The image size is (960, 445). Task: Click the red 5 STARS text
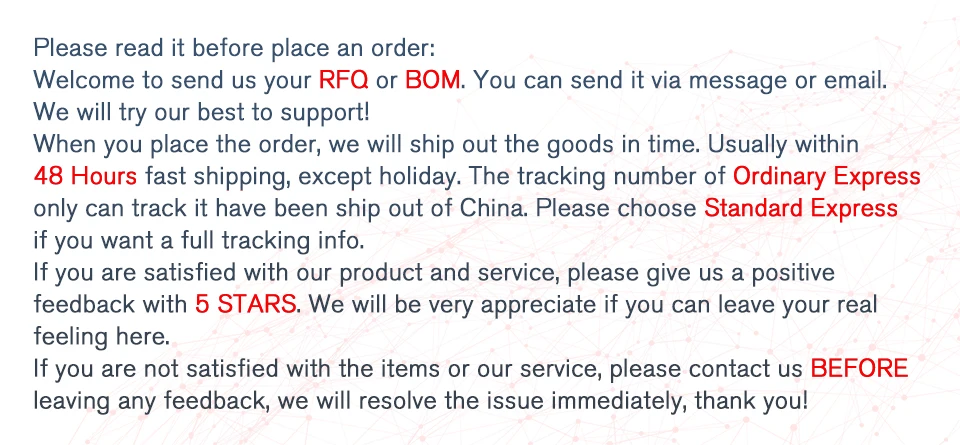[x=246, y=304]
